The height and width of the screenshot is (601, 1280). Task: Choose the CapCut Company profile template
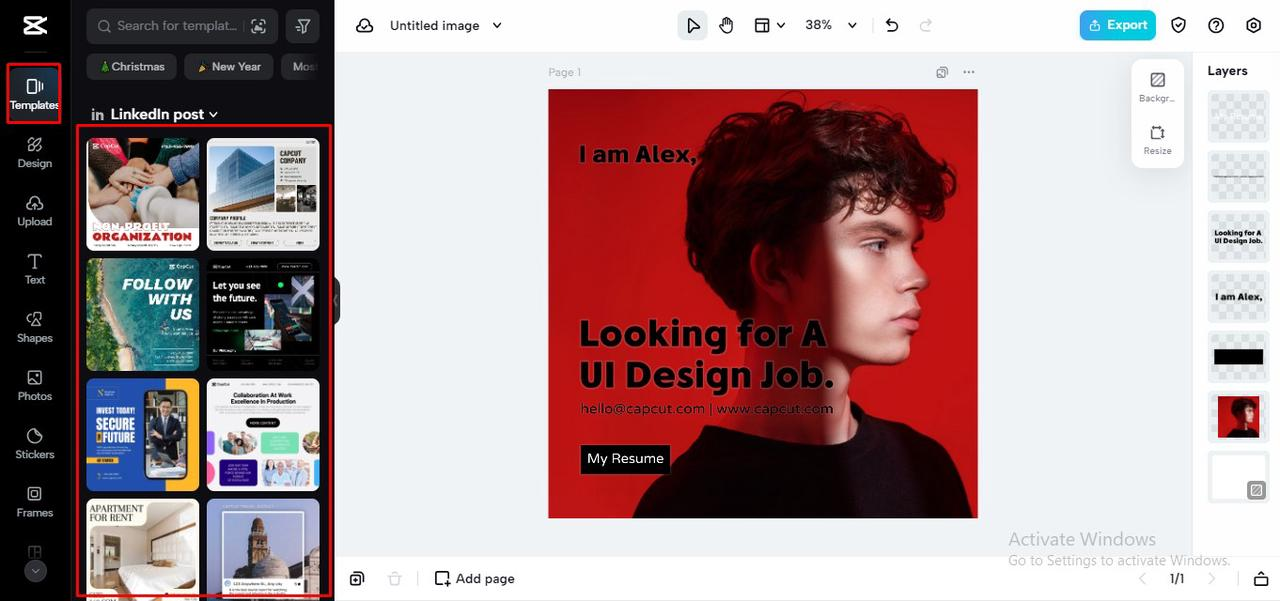tap(263, 194)
